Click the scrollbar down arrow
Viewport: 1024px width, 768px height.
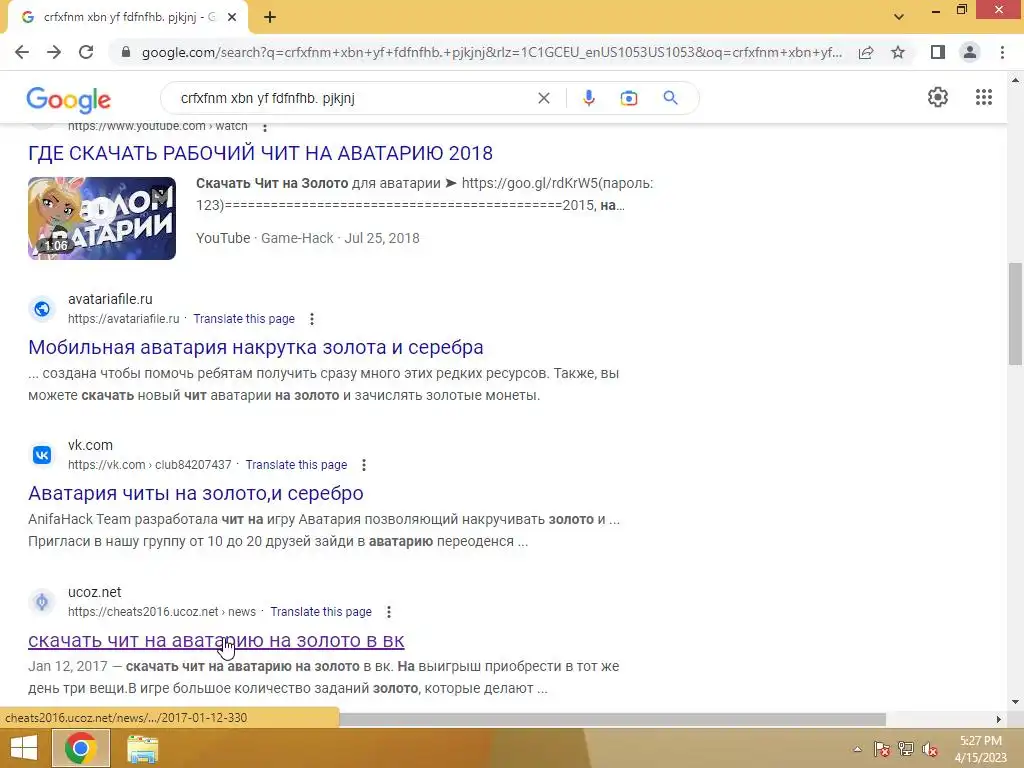[1015, 702]
